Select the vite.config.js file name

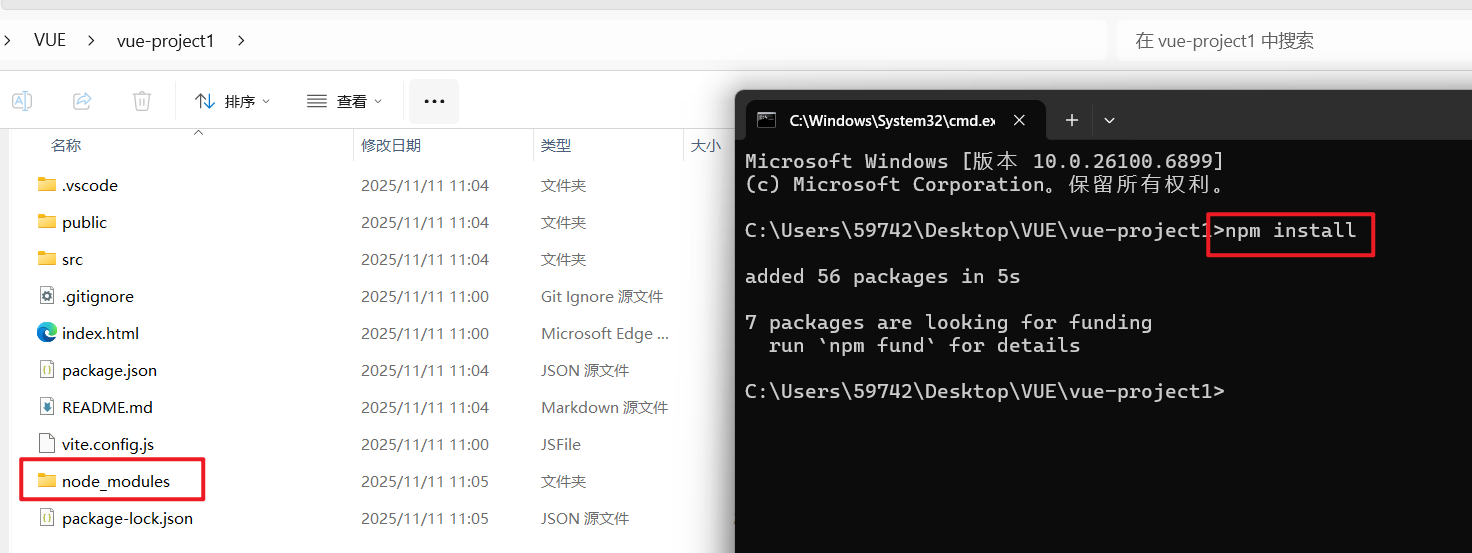click(x=108, y=444)
